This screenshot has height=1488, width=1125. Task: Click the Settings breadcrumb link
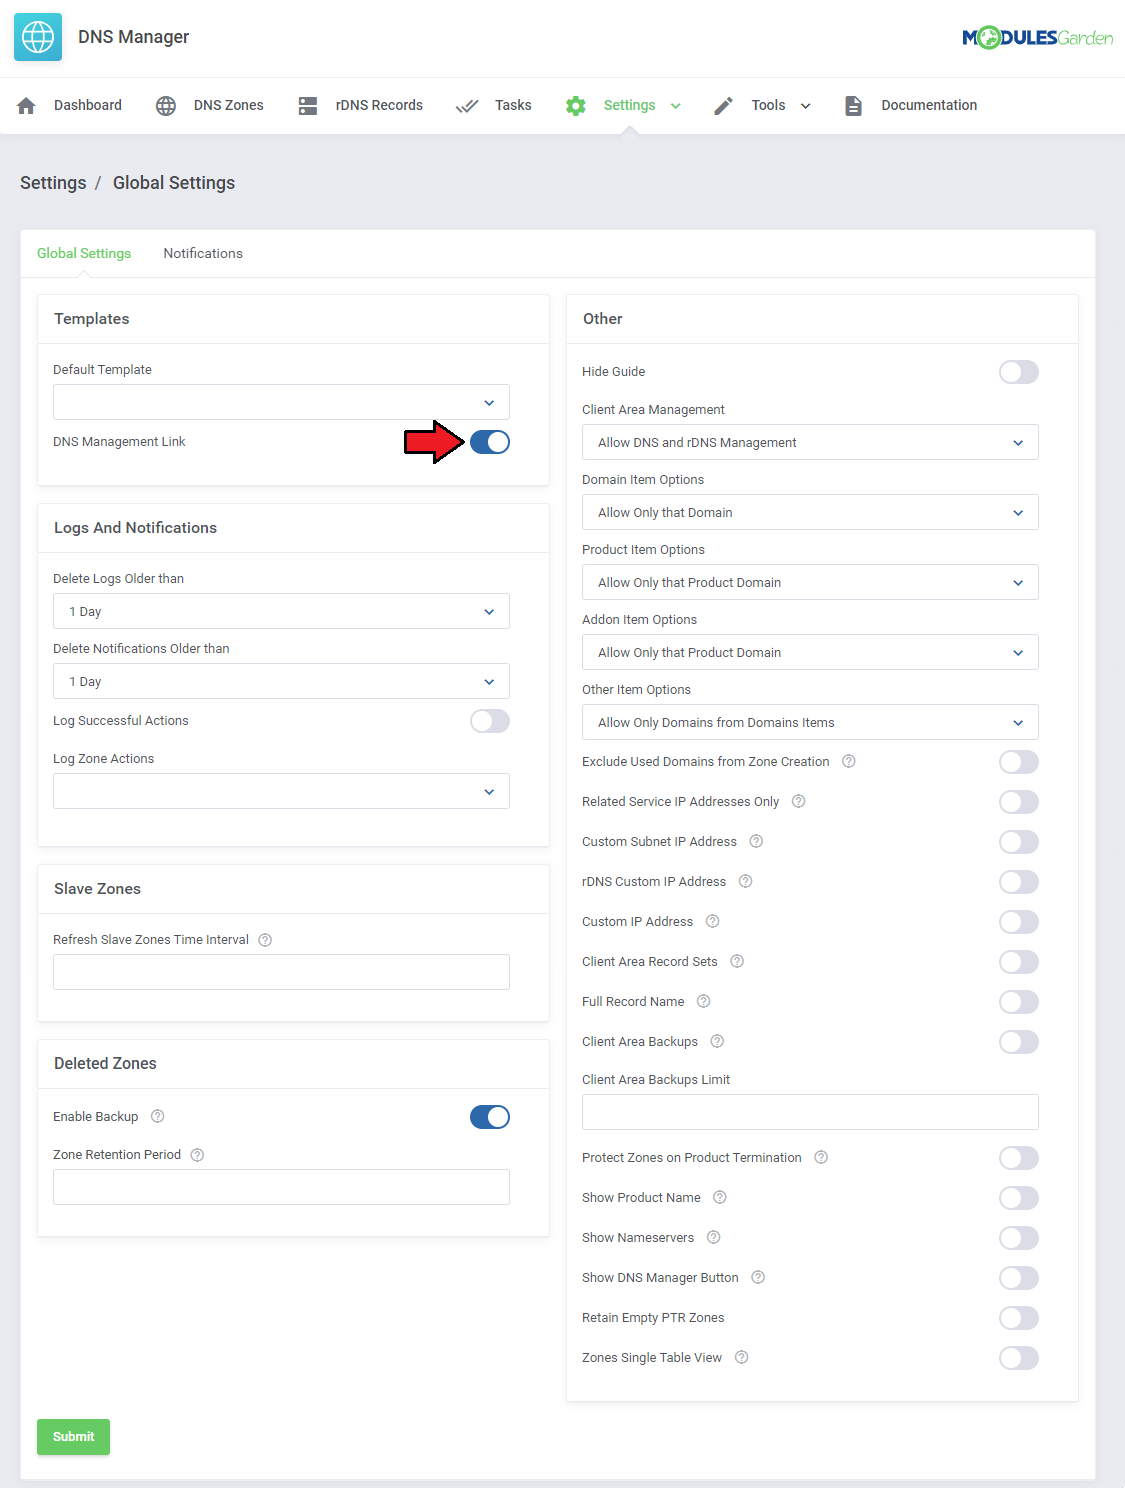tap(53, 183)
